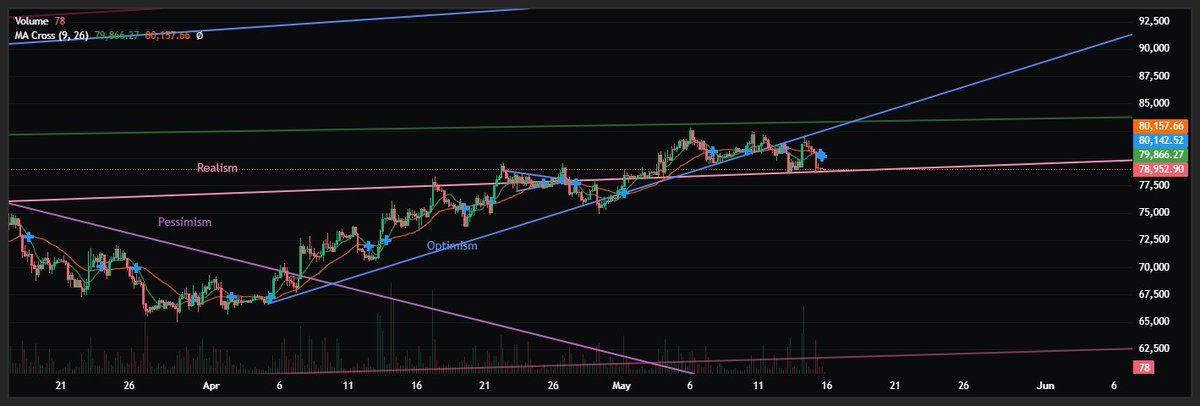
Task: Click the red 78 volume axis label
Action: pos(1145,369)
